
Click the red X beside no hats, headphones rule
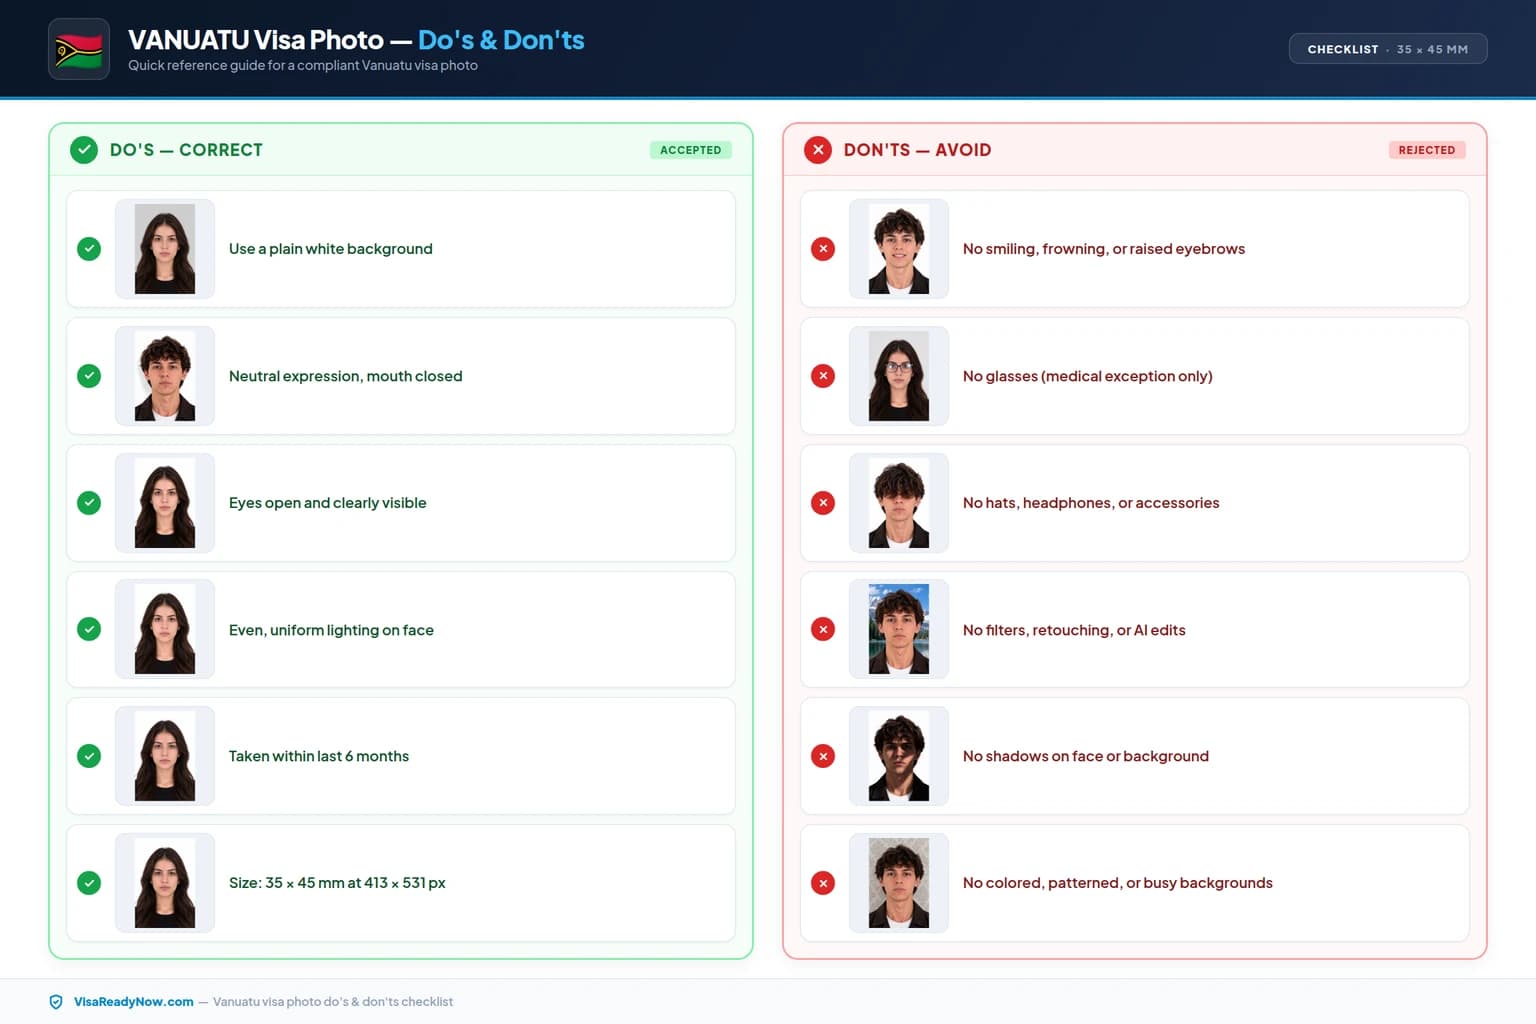823,503
